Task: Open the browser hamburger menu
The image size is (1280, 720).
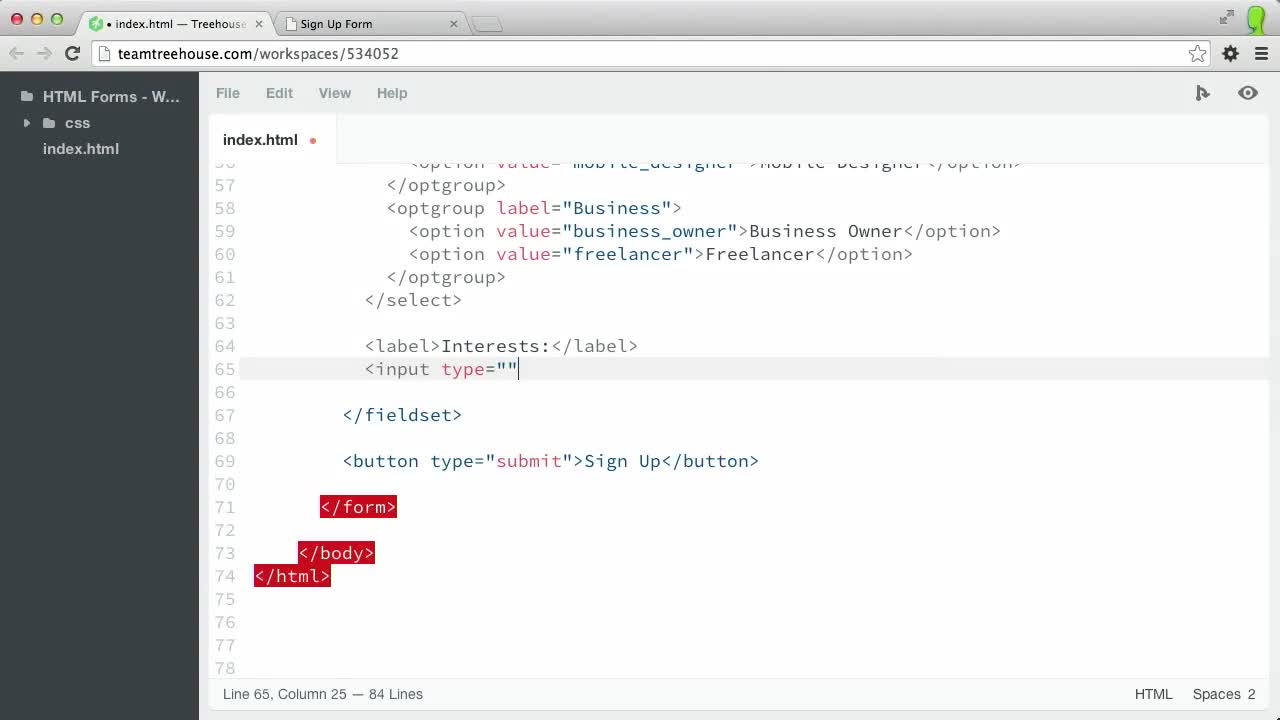Action: pos(1260,53)
